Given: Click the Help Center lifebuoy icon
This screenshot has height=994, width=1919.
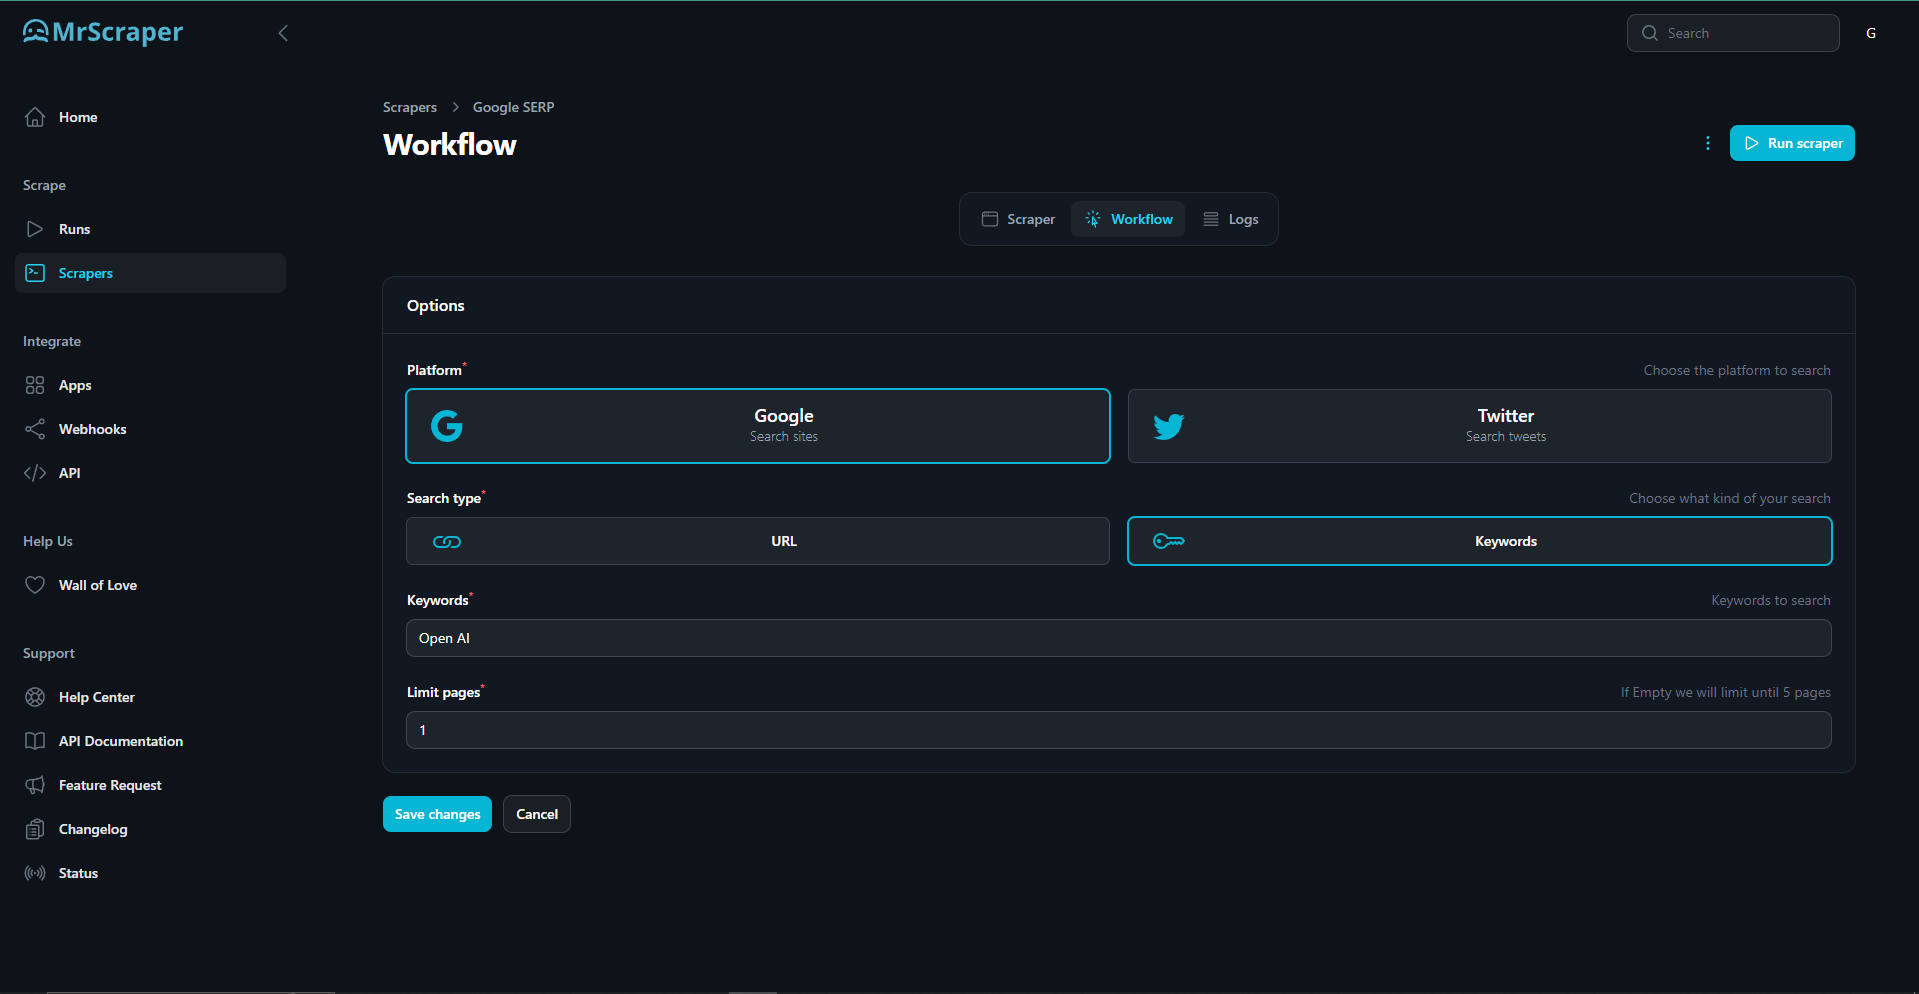Looking at the screenshot, I should (35, 697).
